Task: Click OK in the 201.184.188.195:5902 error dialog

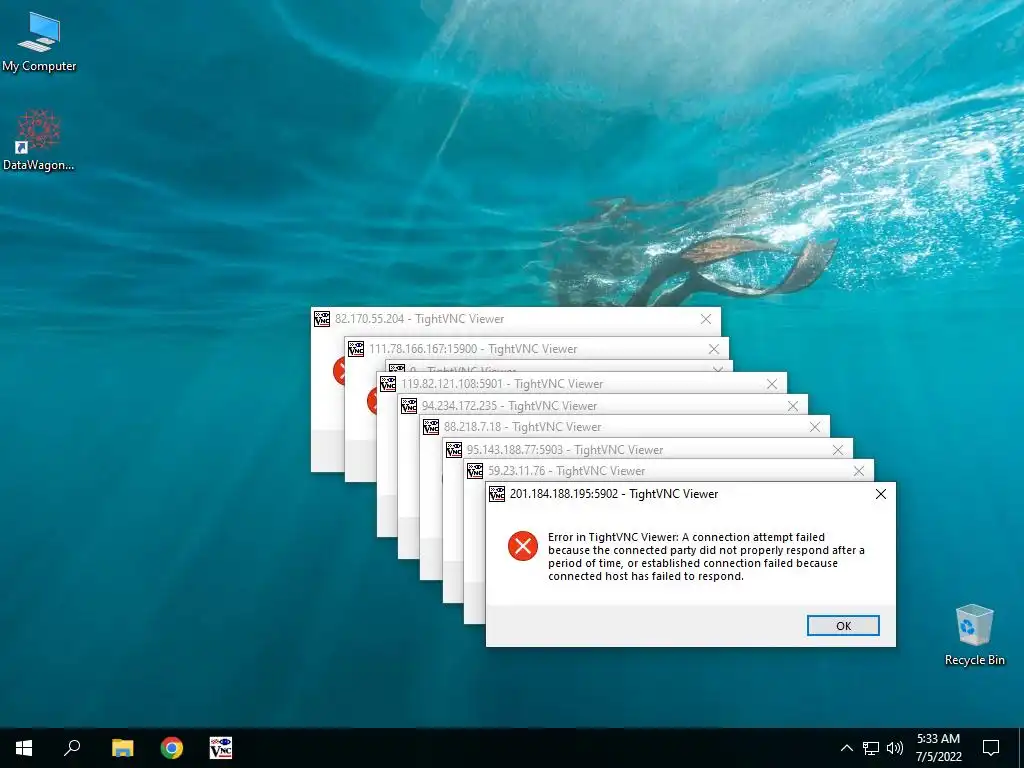Action: click(843, 626)
